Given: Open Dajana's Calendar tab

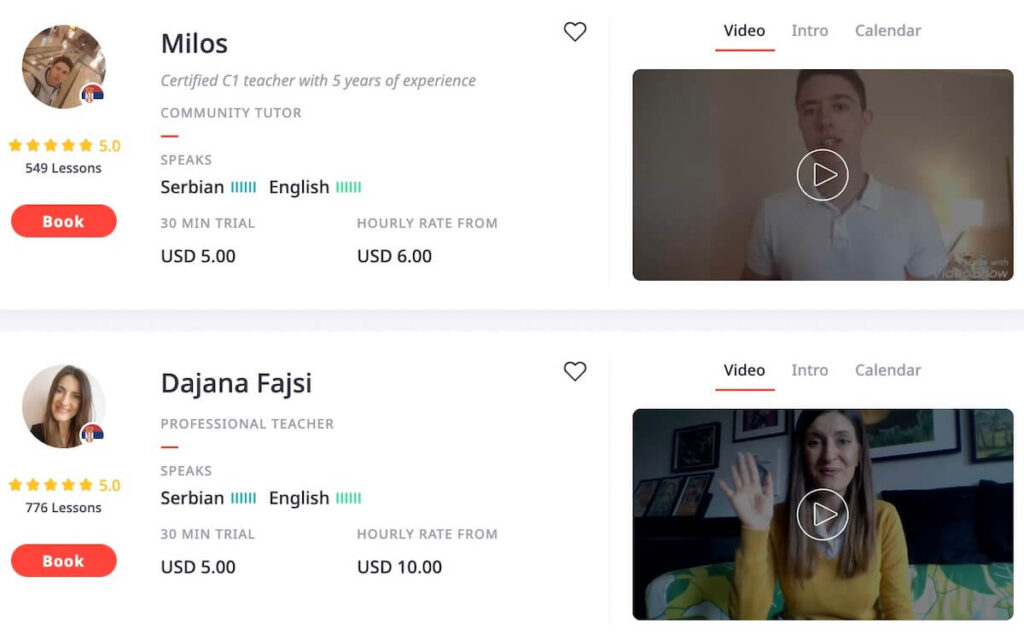Looking at the screenshot, I should pyautogui.click(x=888, y=370).
